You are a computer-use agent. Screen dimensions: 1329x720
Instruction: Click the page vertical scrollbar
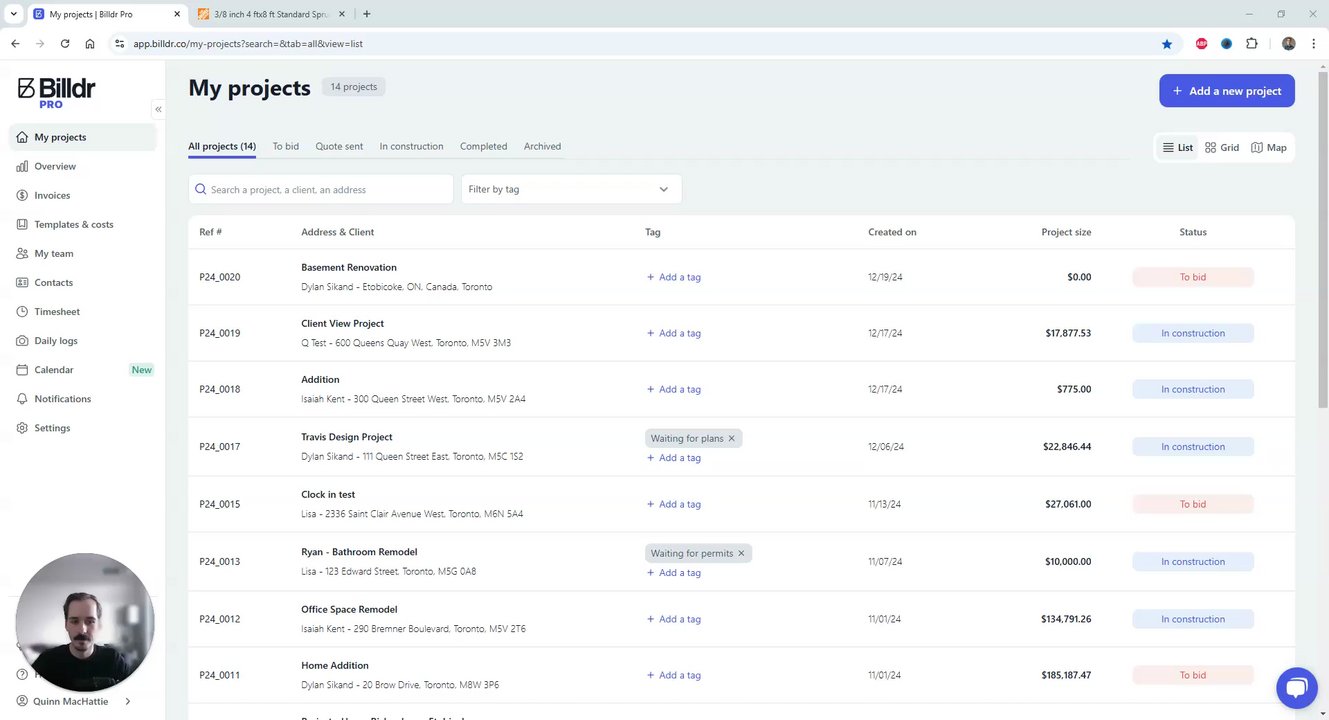point(1323,240)
